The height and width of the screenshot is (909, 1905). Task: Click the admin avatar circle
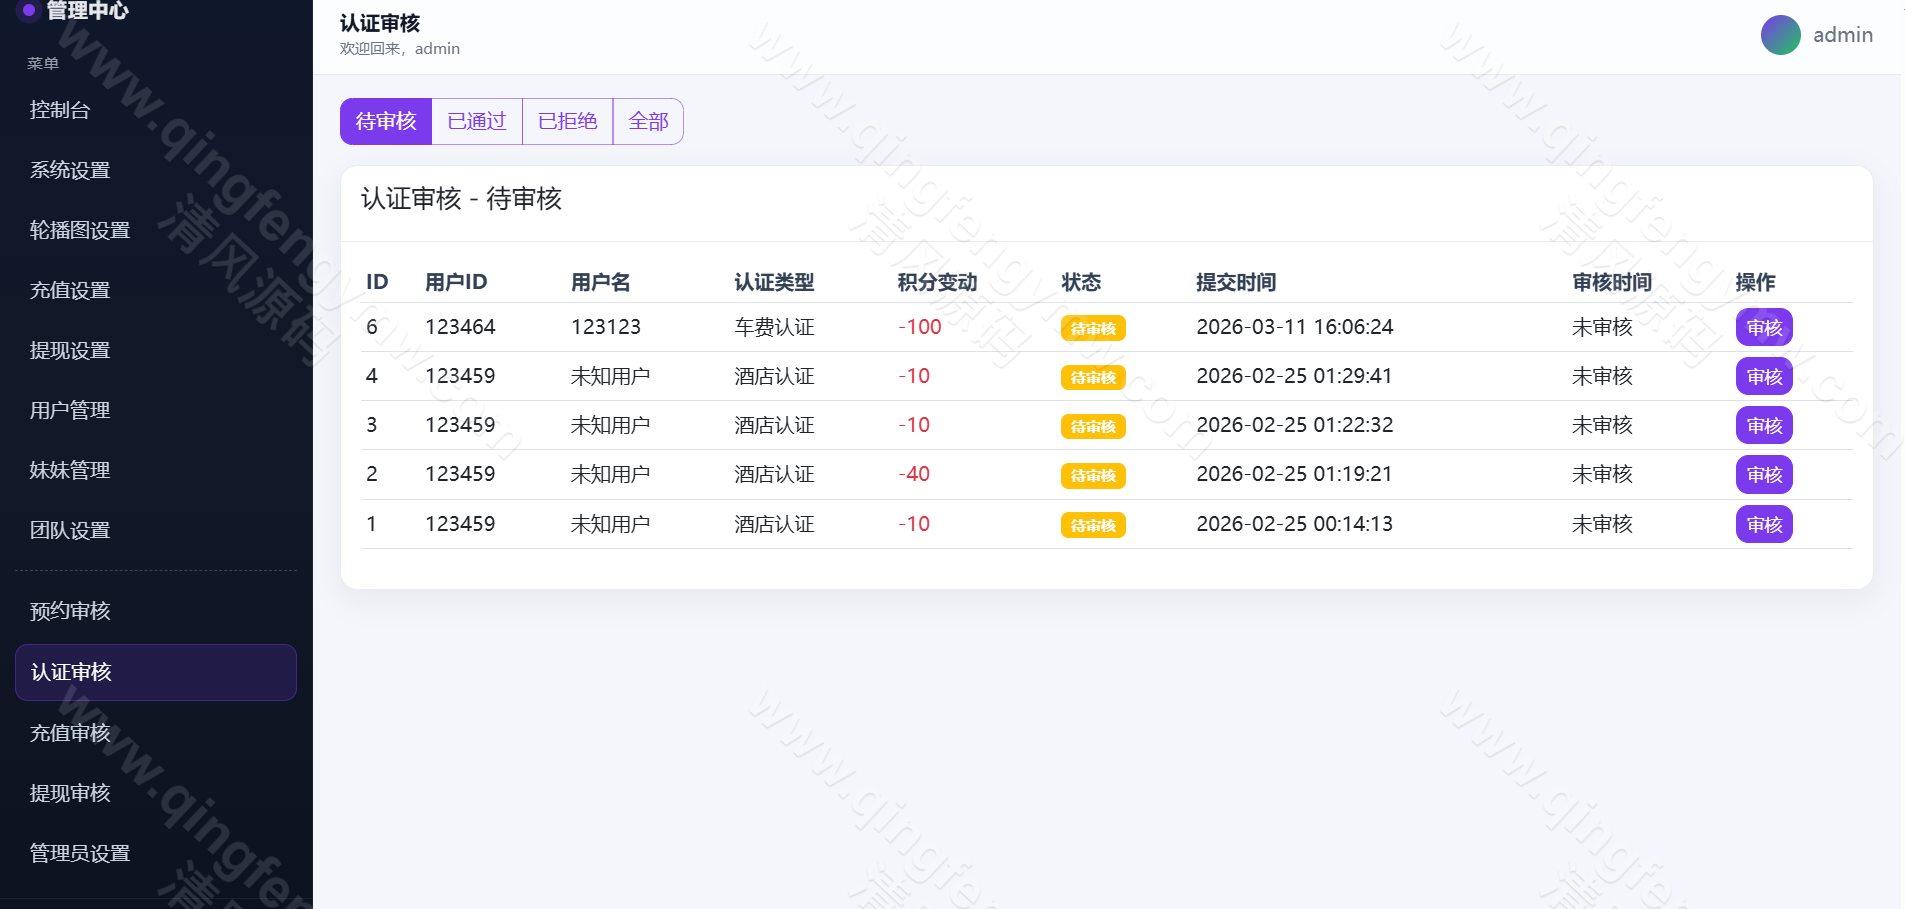click(1780, 35)
